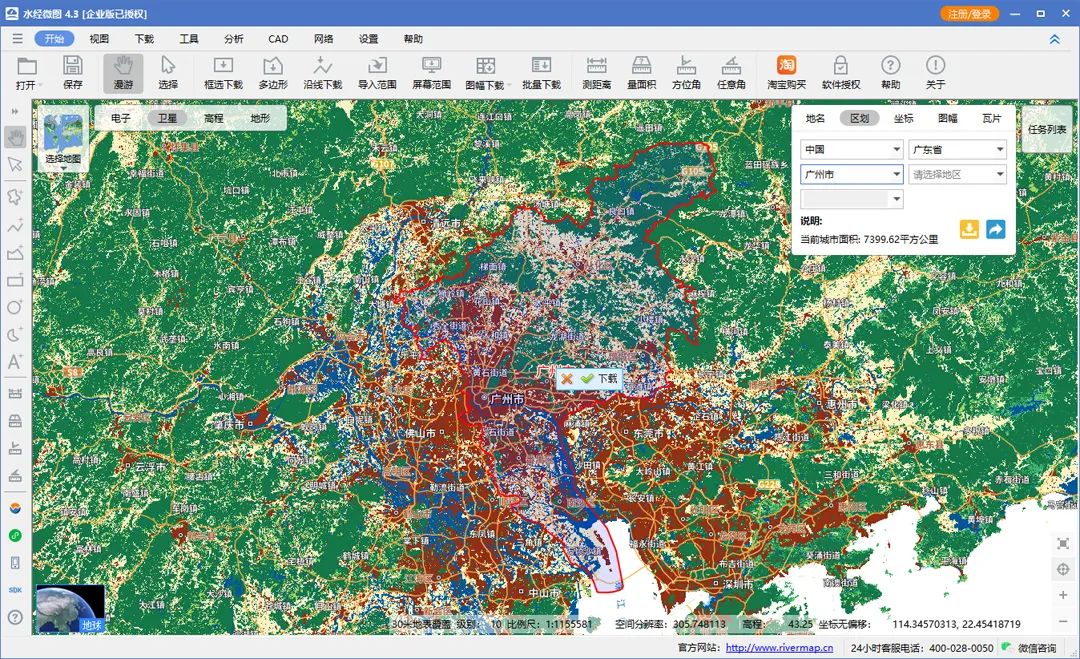This screenshot has width=1080, height=659.
Task: Confirm with the 下载 check button on map
Action: point(599,379)
